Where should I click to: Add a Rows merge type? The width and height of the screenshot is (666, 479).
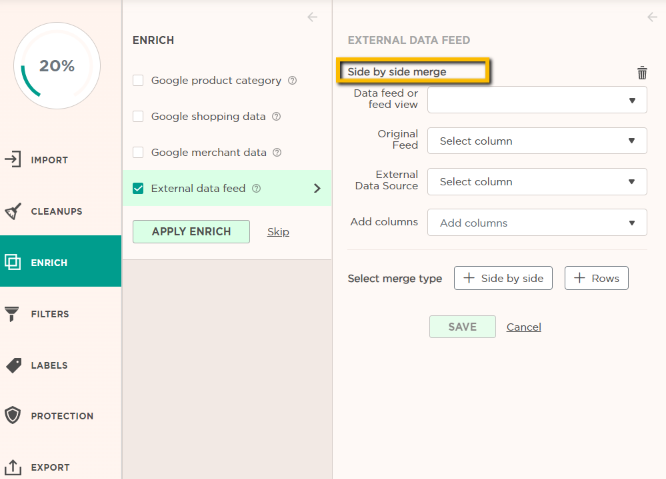596,278
